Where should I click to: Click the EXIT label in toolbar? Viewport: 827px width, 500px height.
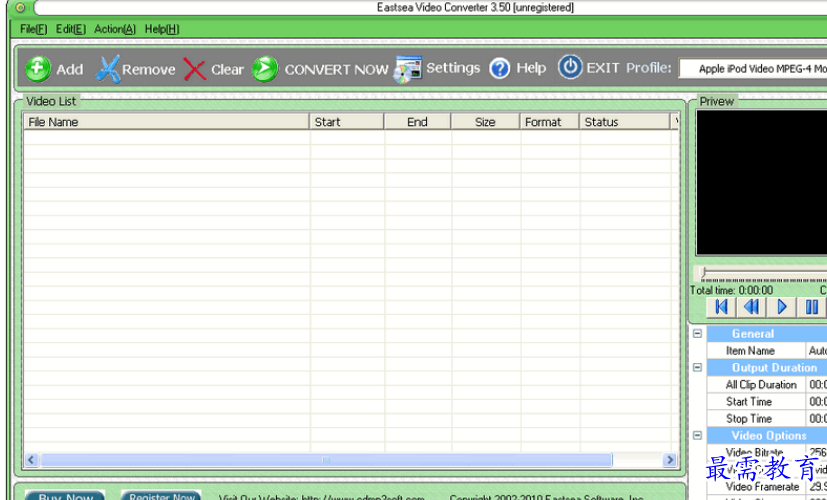point(603,68)
